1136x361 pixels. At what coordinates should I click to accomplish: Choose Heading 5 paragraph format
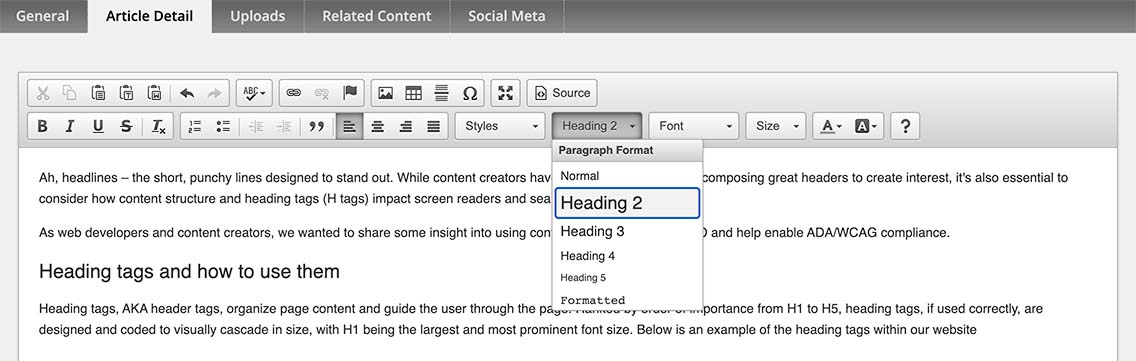627,278
